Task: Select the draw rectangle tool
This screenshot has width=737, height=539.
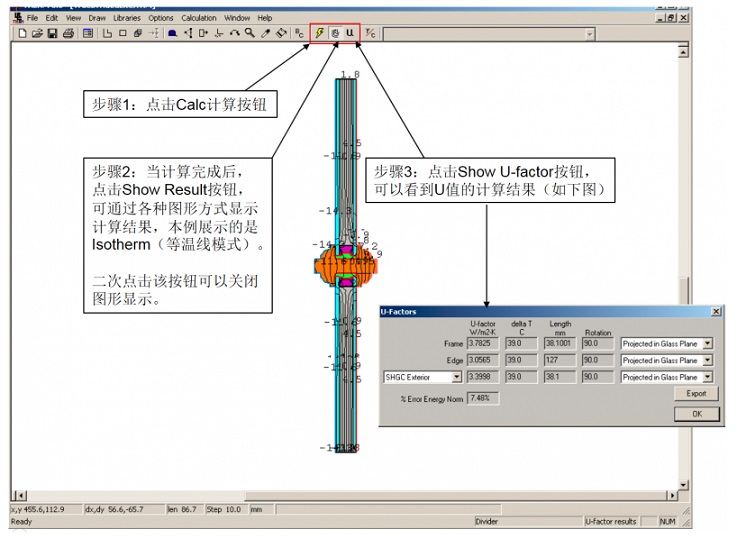Action: click(x=122, y=33)
